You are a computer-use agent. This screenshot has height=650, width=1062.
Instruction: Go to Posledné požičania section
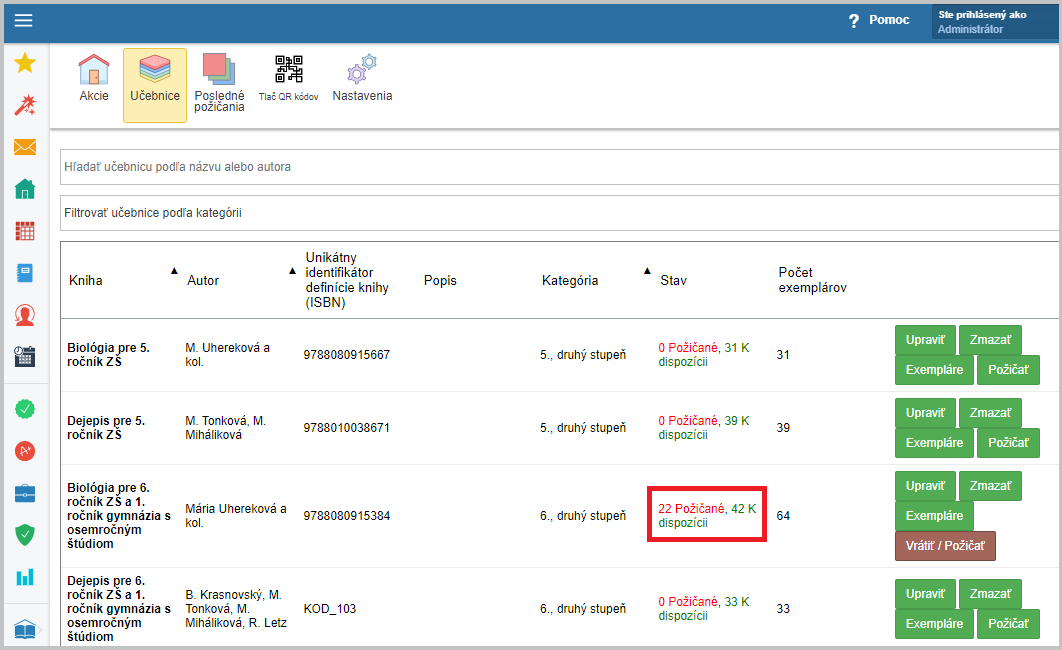(x=219, y=82)
